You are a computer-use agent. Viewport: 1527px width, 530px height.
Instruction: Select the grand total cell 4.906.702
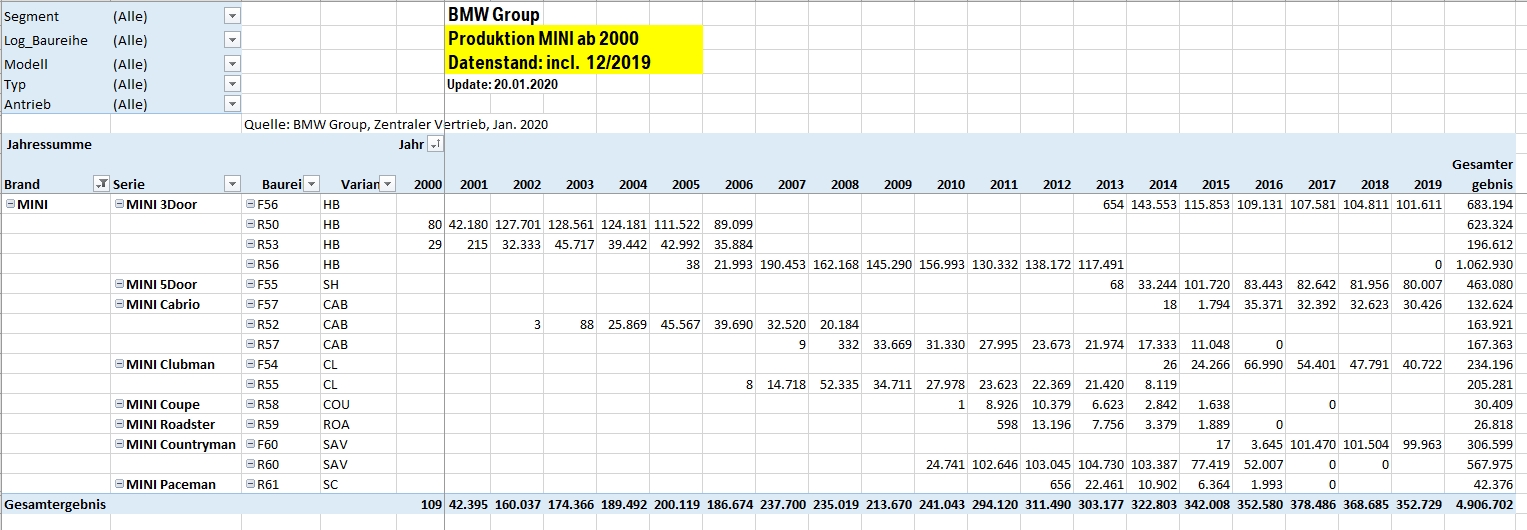coord(1482,504)
